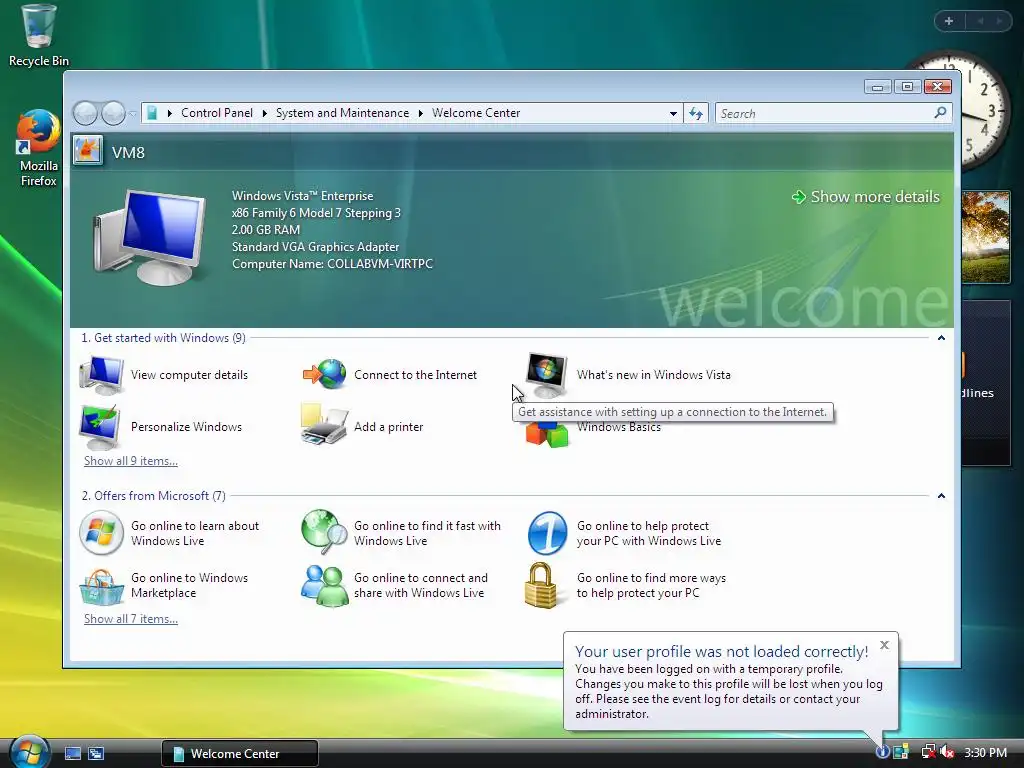Click the muted volume tray icon

[947, 752]
